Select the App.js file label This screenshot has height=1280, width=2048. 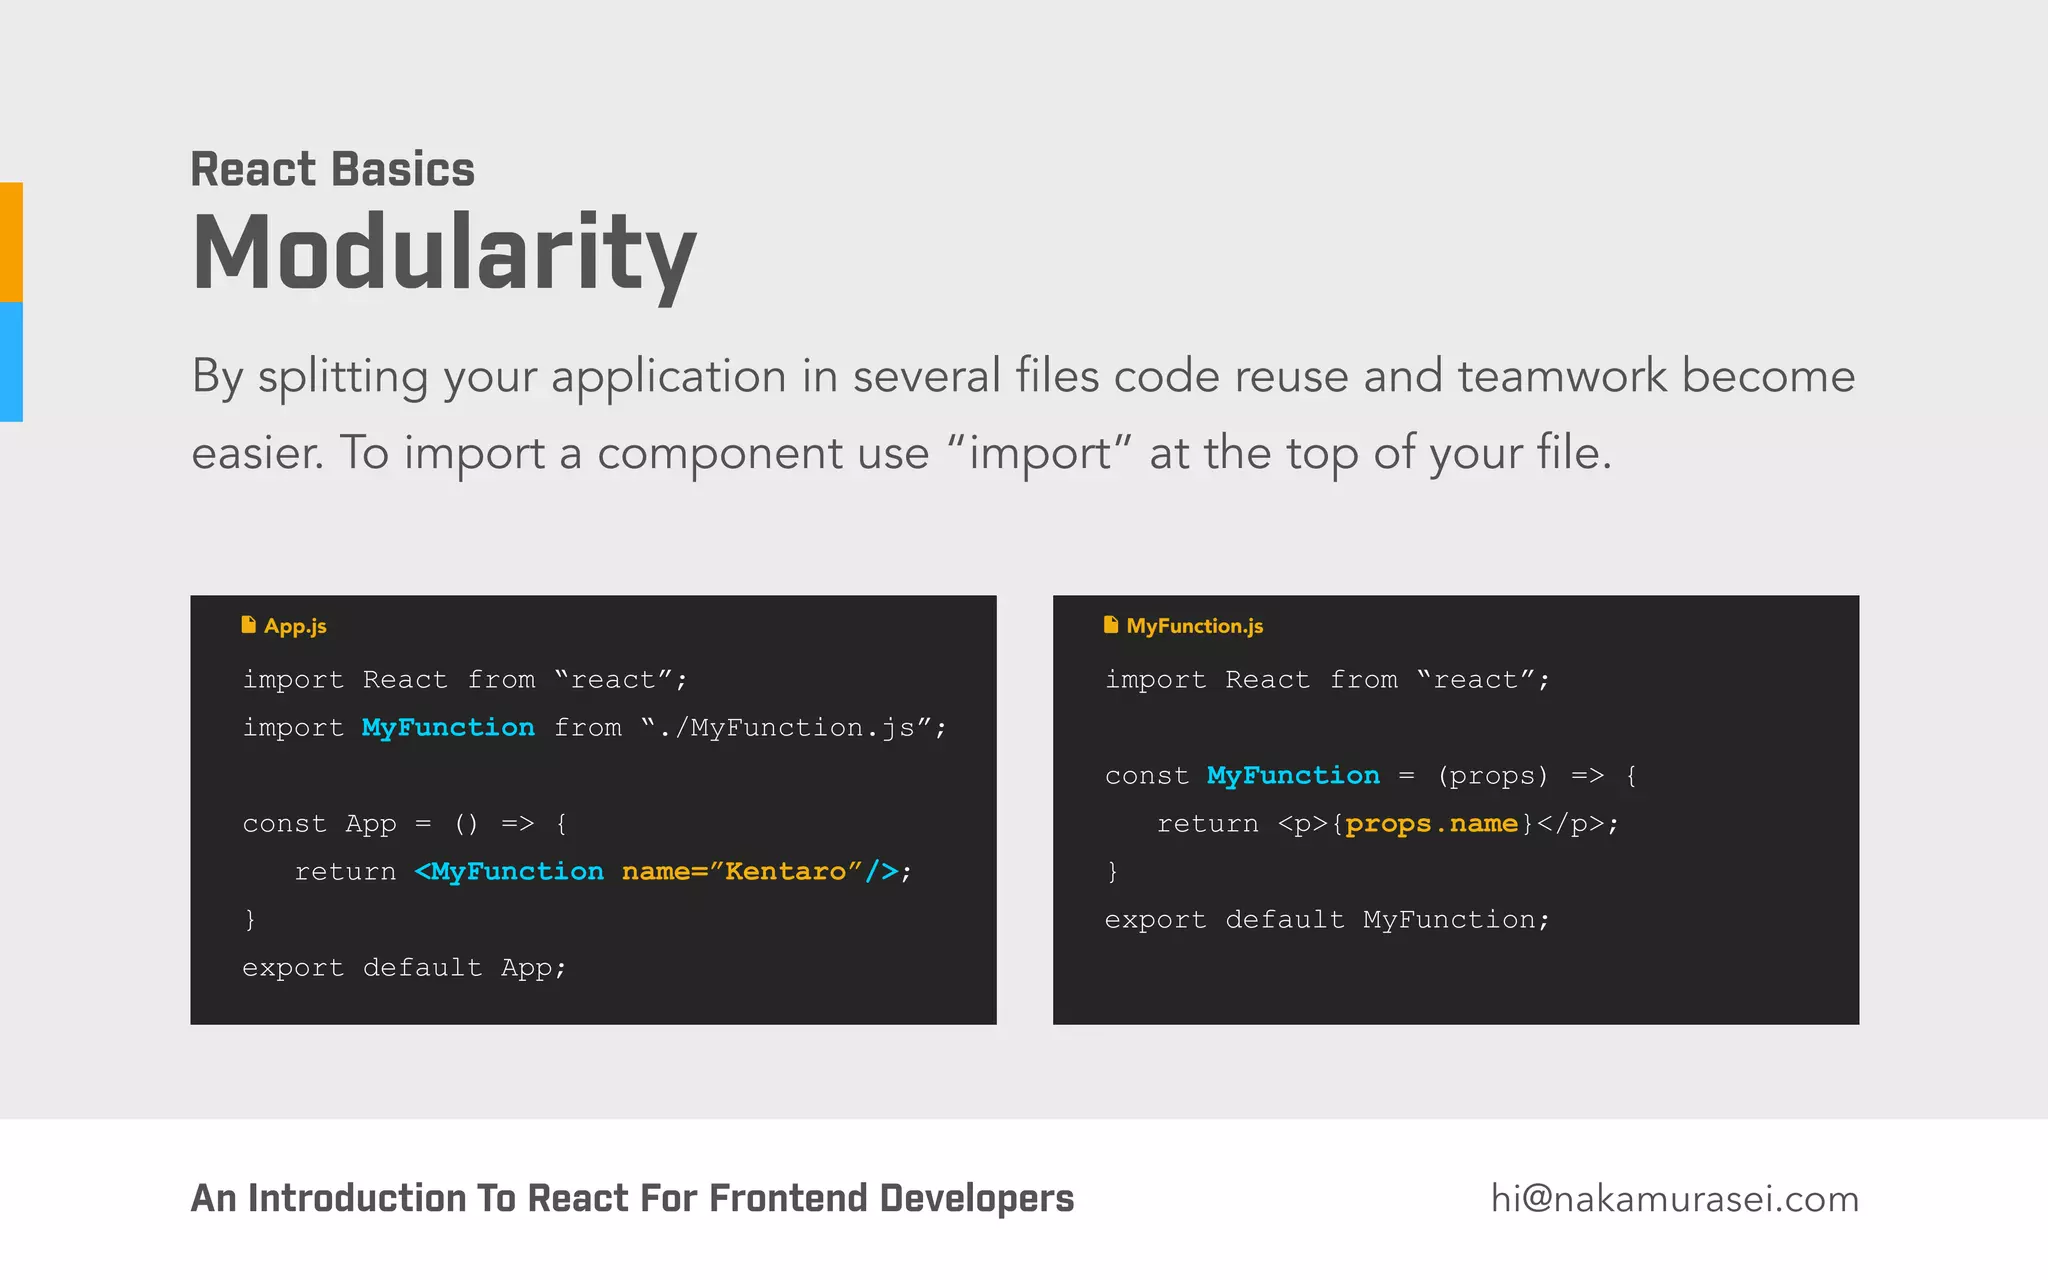[x=295, y=626]
